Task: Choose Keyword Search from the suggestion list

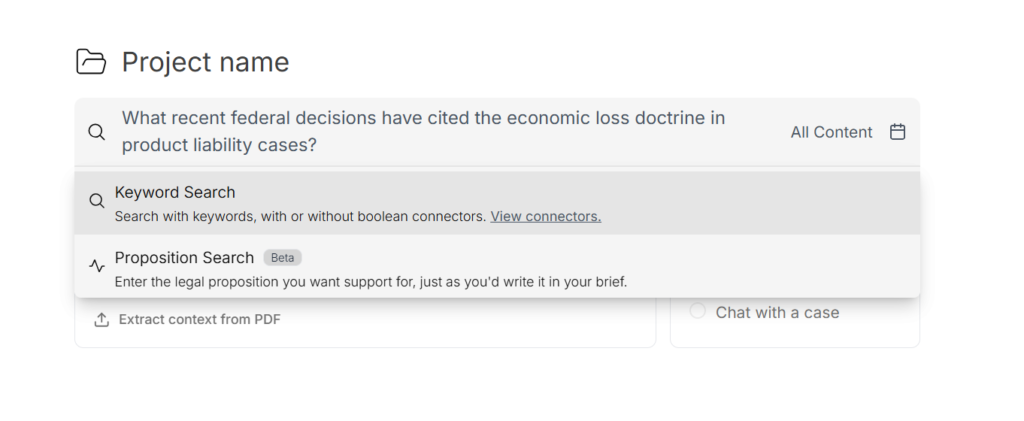Action: click(x=175, y=192)
